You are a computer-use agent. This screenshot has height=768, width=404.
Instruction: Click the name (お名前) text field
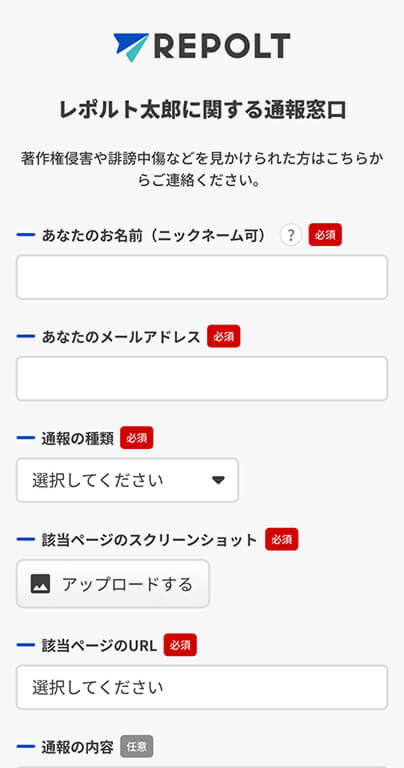[202, 277]
